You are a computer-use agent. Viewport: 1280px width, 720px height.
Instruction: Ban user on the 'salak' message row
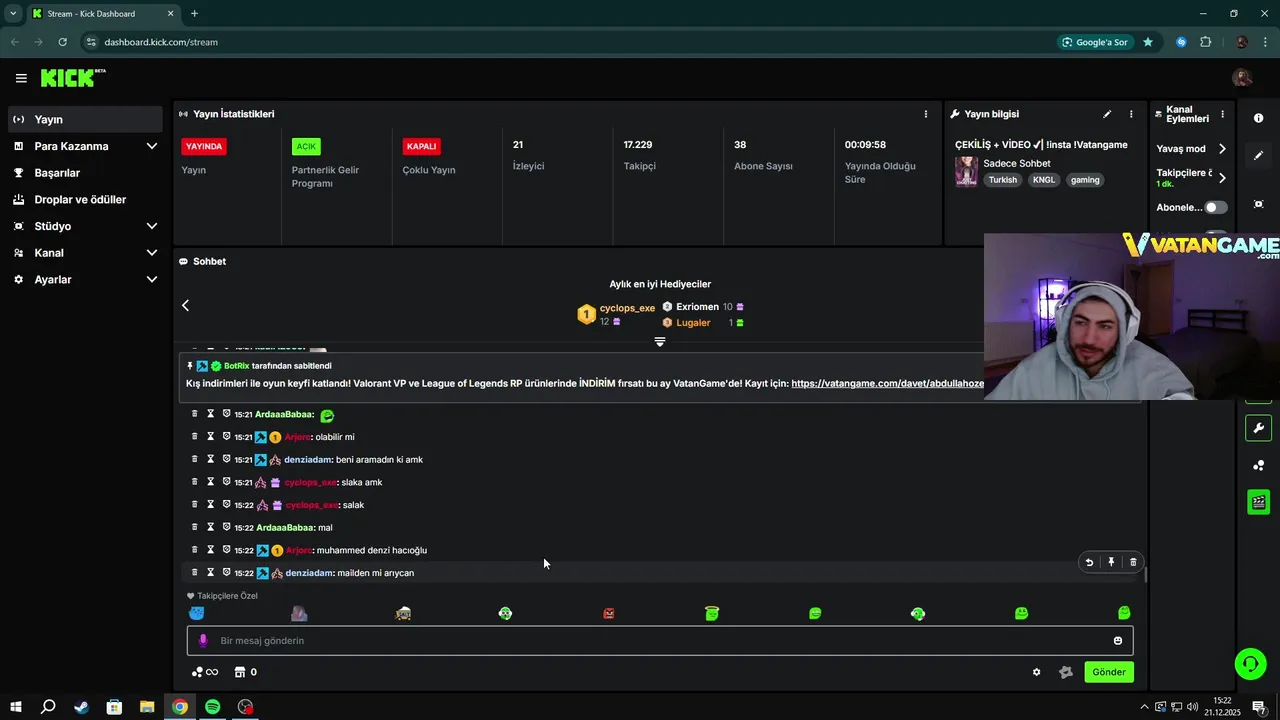tap(226, 505)
